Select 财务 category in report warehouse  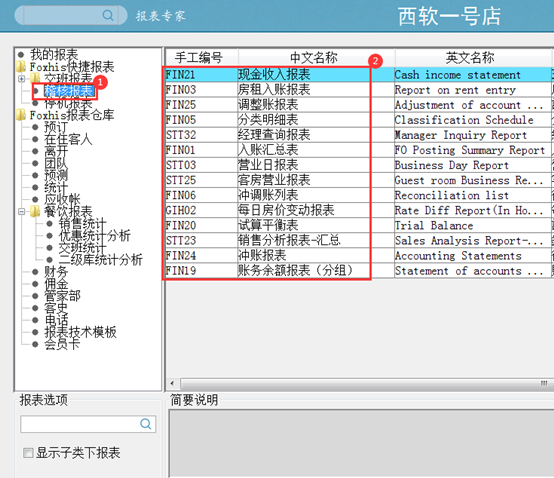point(56,271)
